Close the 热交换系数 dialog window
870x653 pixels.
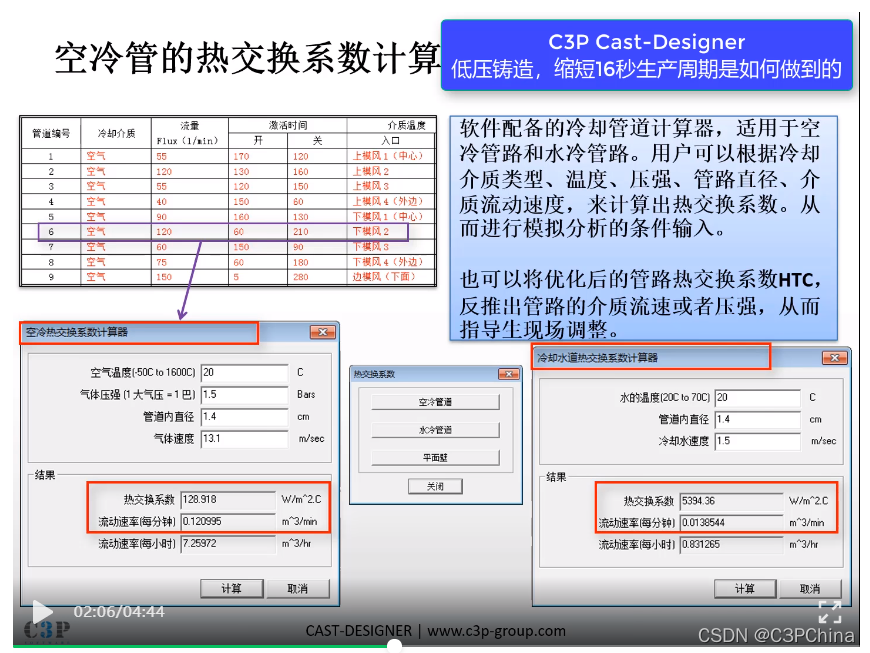coord(508,374)
